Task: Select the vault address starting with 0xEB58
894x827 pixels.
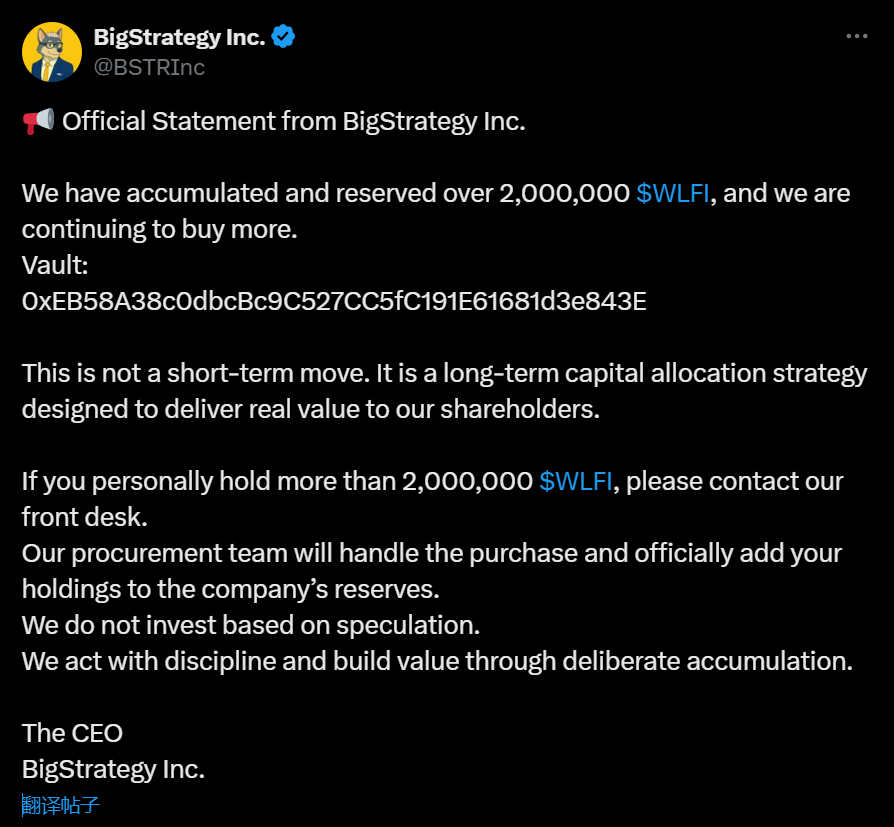Action: (334, 301)
